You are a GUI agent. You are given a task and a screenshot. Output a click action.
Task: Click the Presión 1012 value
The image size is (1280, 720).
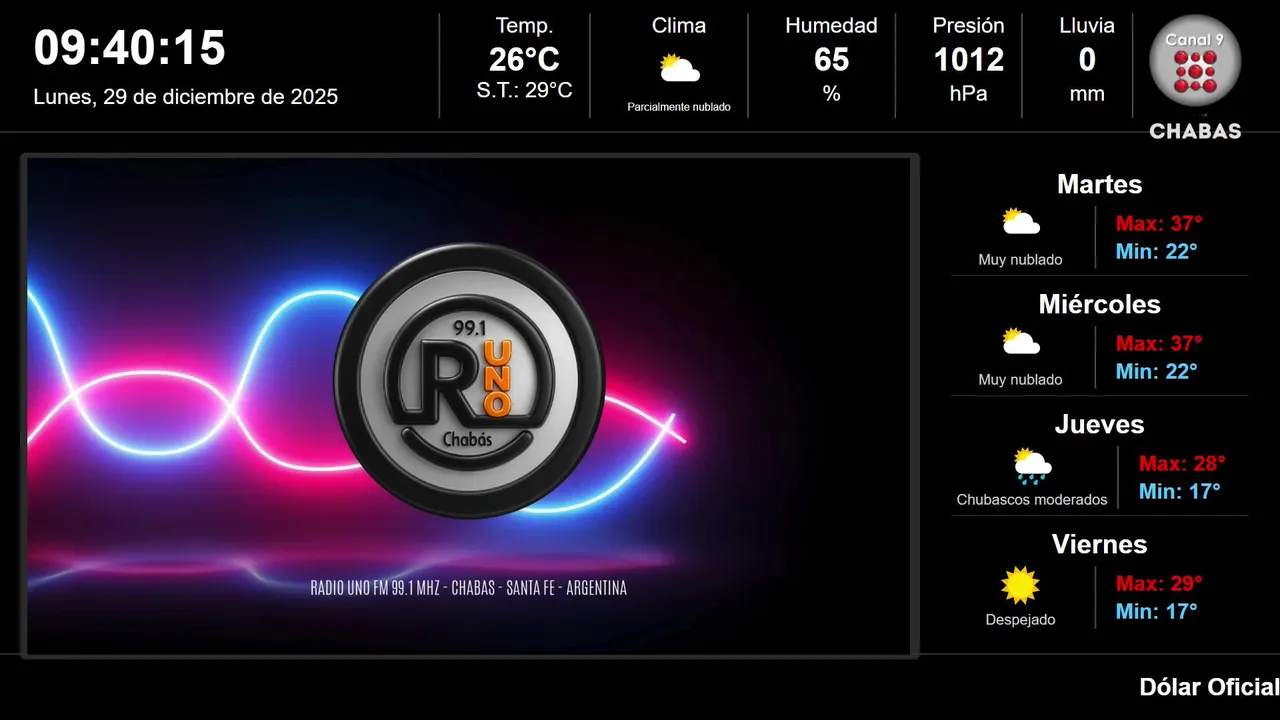coord(968,60)
